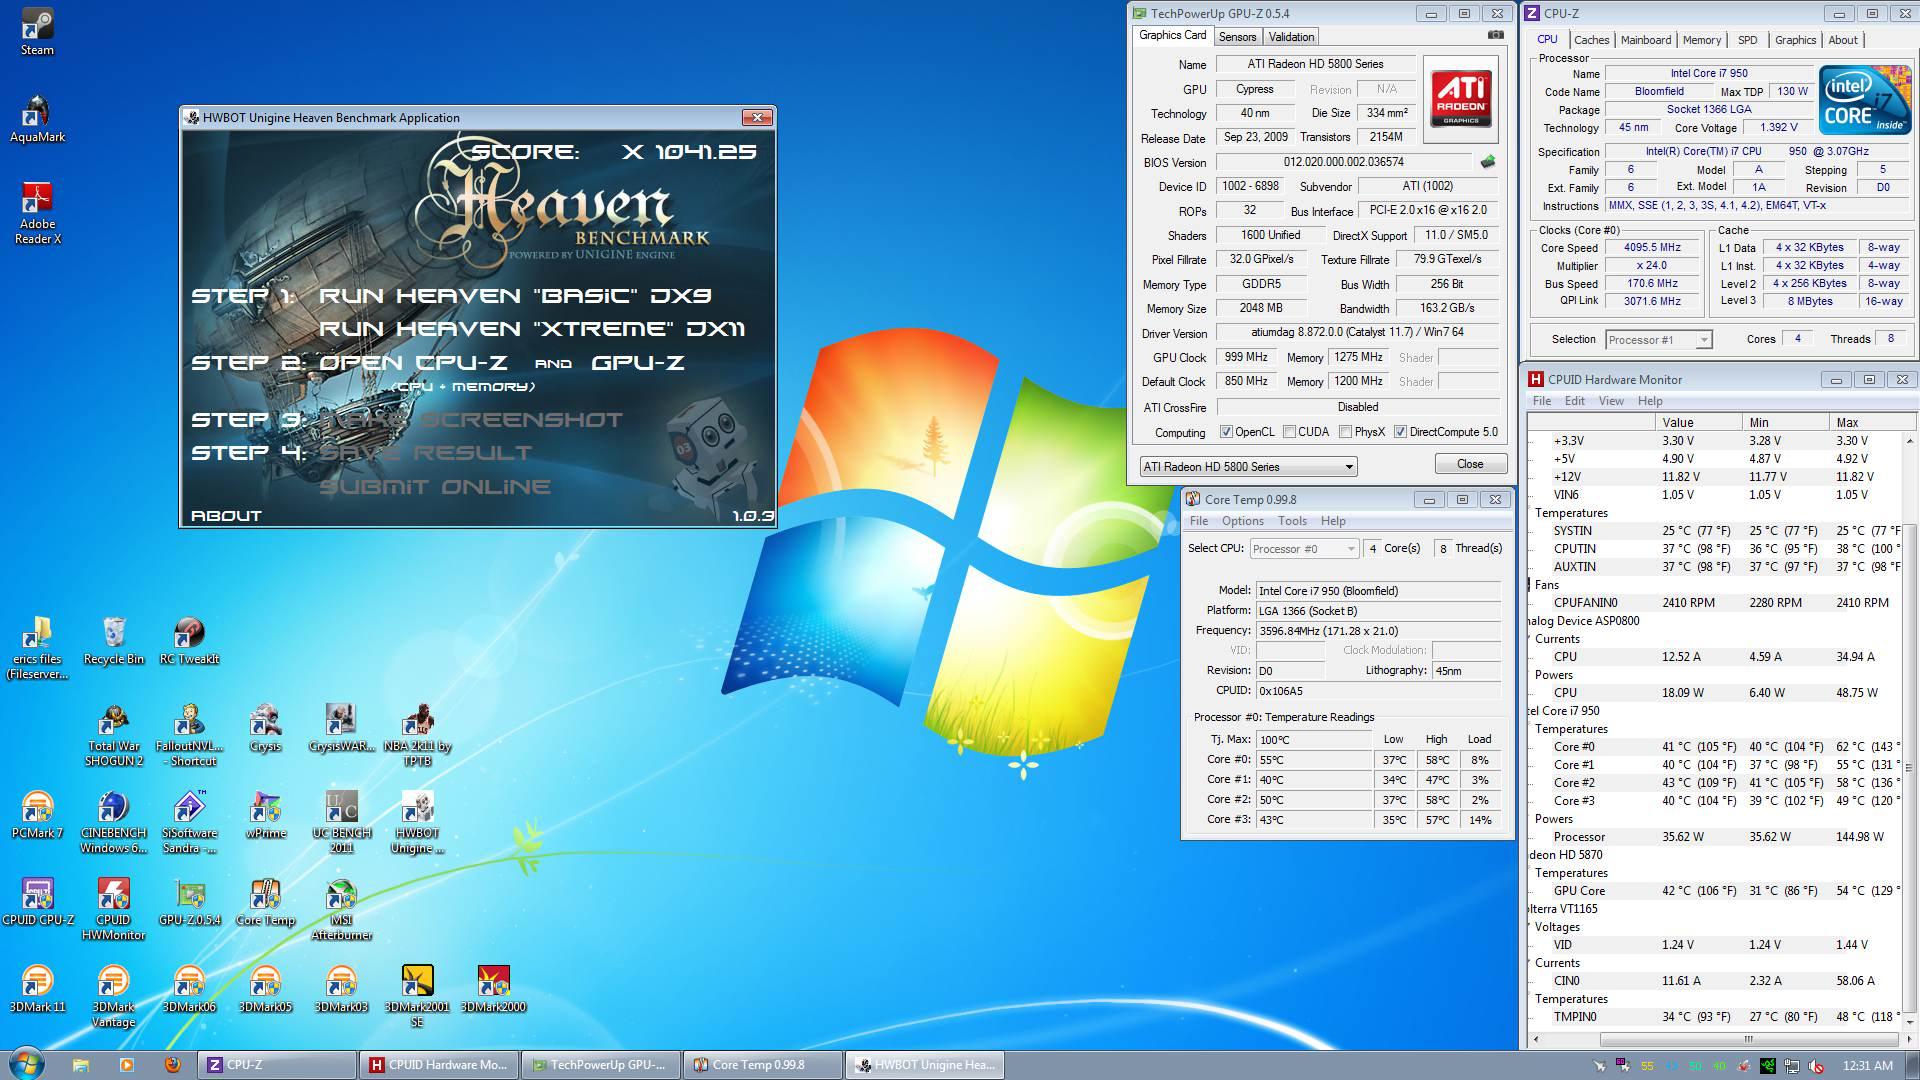1920x1080 pixels.
Task: Switch to the Sensors tab in GPU-Z
Action: pos(1237,37)
